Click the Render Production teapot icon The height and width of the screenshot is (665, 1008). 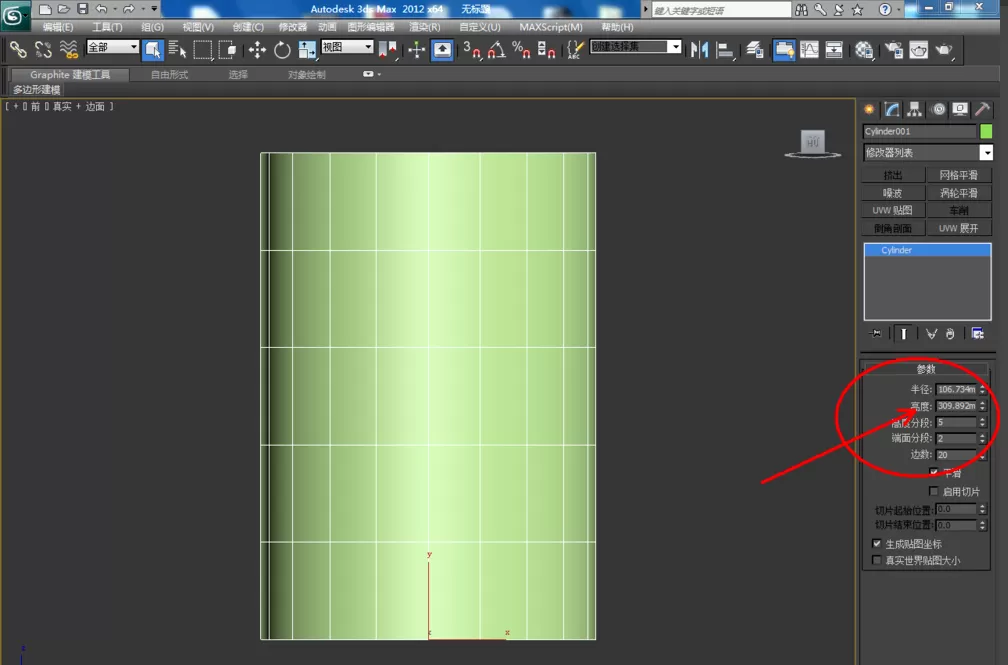[x=944, y=50]
